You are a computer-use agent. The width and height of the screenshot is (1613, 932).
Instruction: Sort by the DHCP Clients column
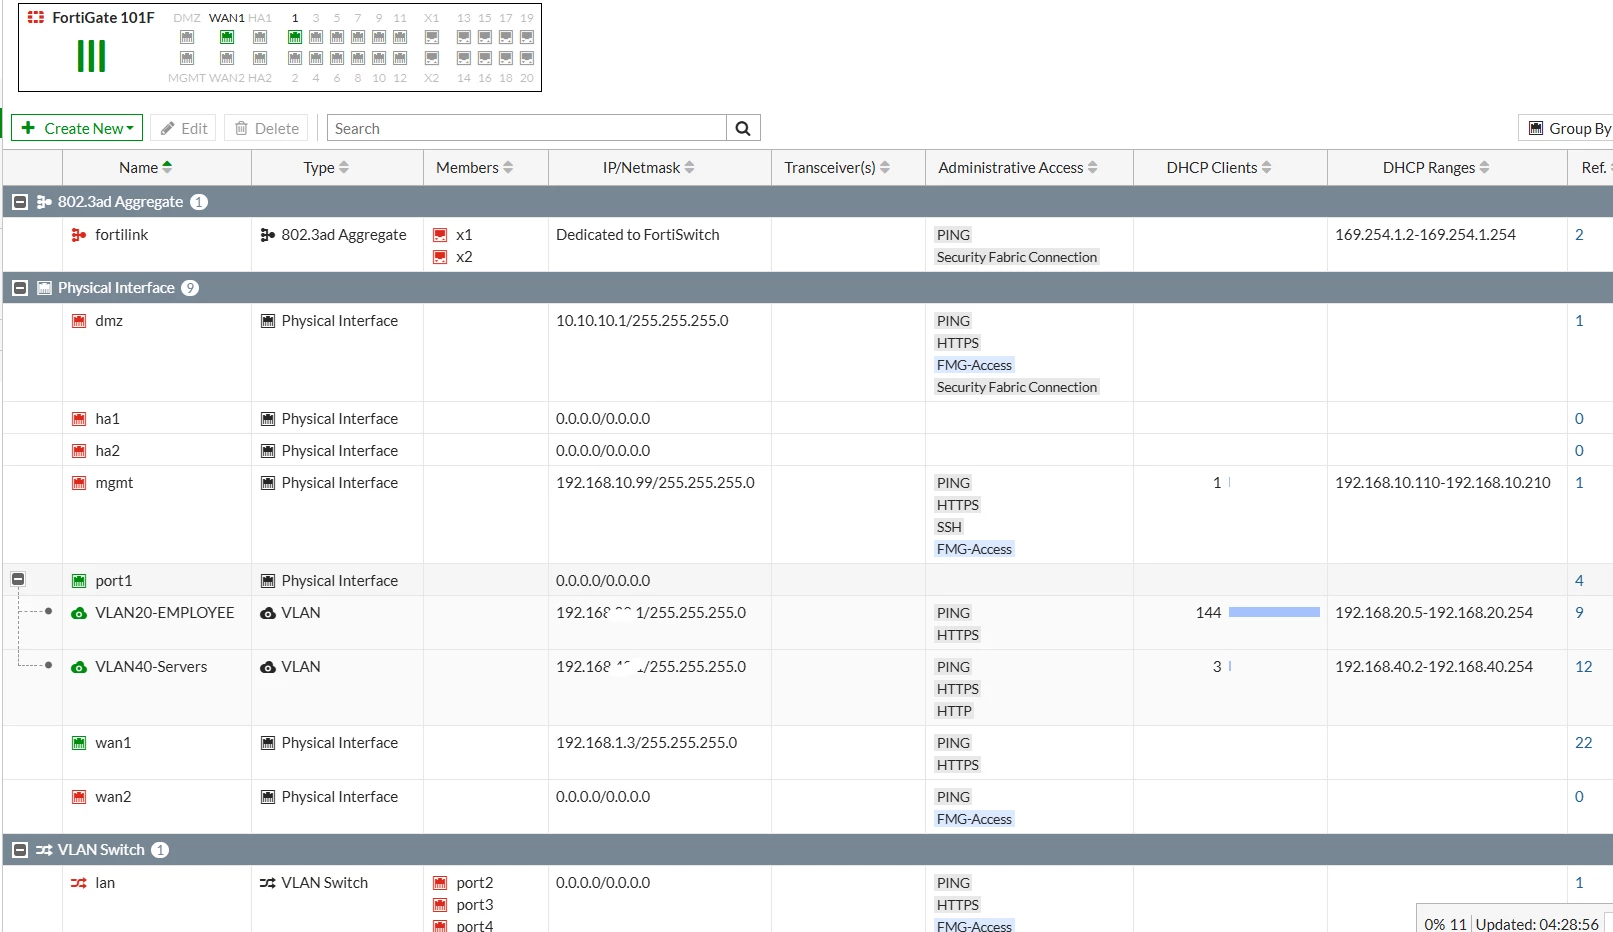point(1219,168)
